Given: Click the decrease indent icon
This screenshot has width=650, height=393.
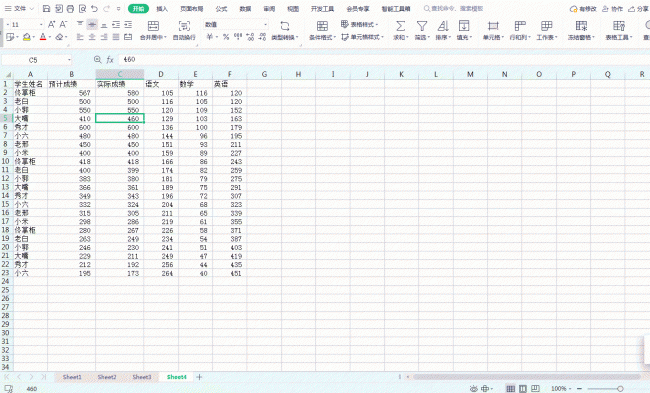Looking at the screenshot, I should coord(116,24).
